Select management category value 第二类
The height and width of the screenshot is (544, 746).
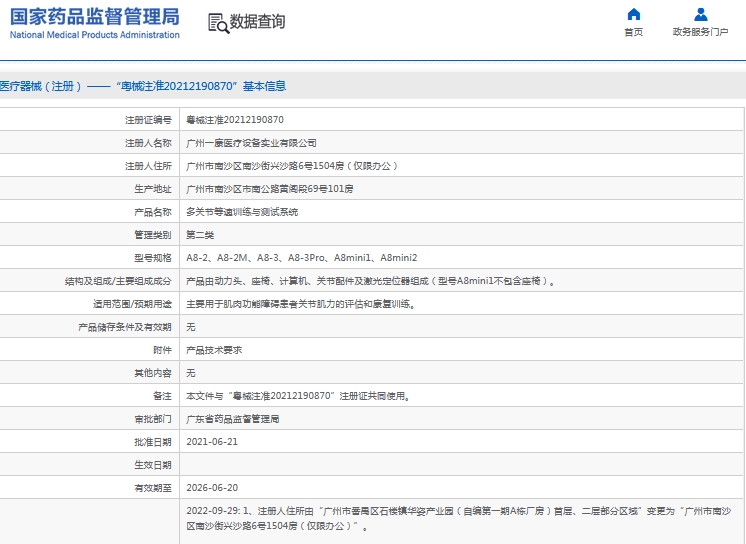[200, 235]
